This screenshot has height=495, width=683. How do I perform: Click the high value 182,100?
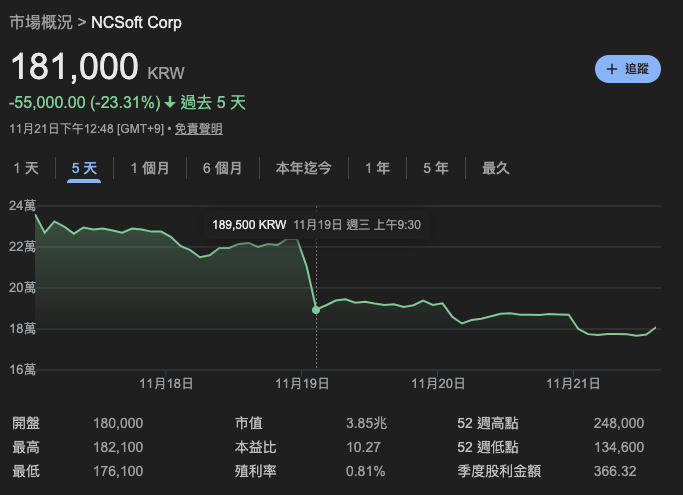[118, 447]
